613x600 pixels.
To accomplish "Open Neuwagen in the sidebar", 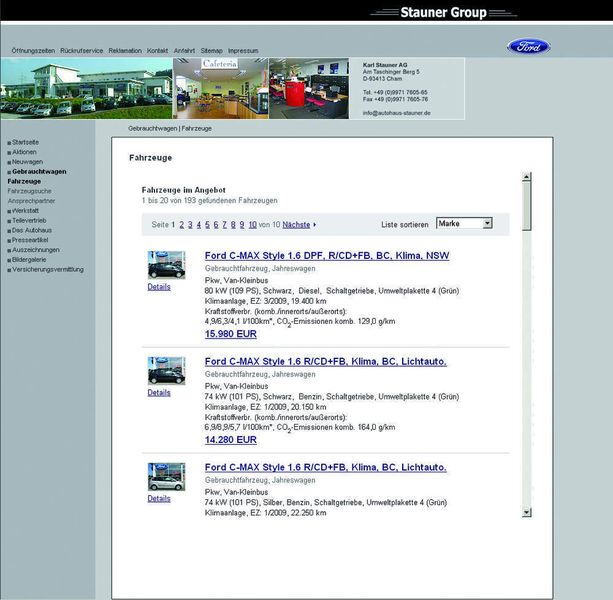I will click(27, 162).
